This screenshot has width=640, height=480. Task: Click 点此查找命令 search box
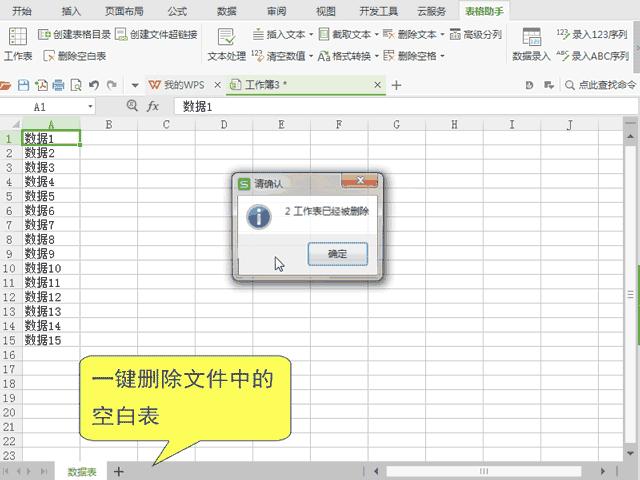point(600,85)
